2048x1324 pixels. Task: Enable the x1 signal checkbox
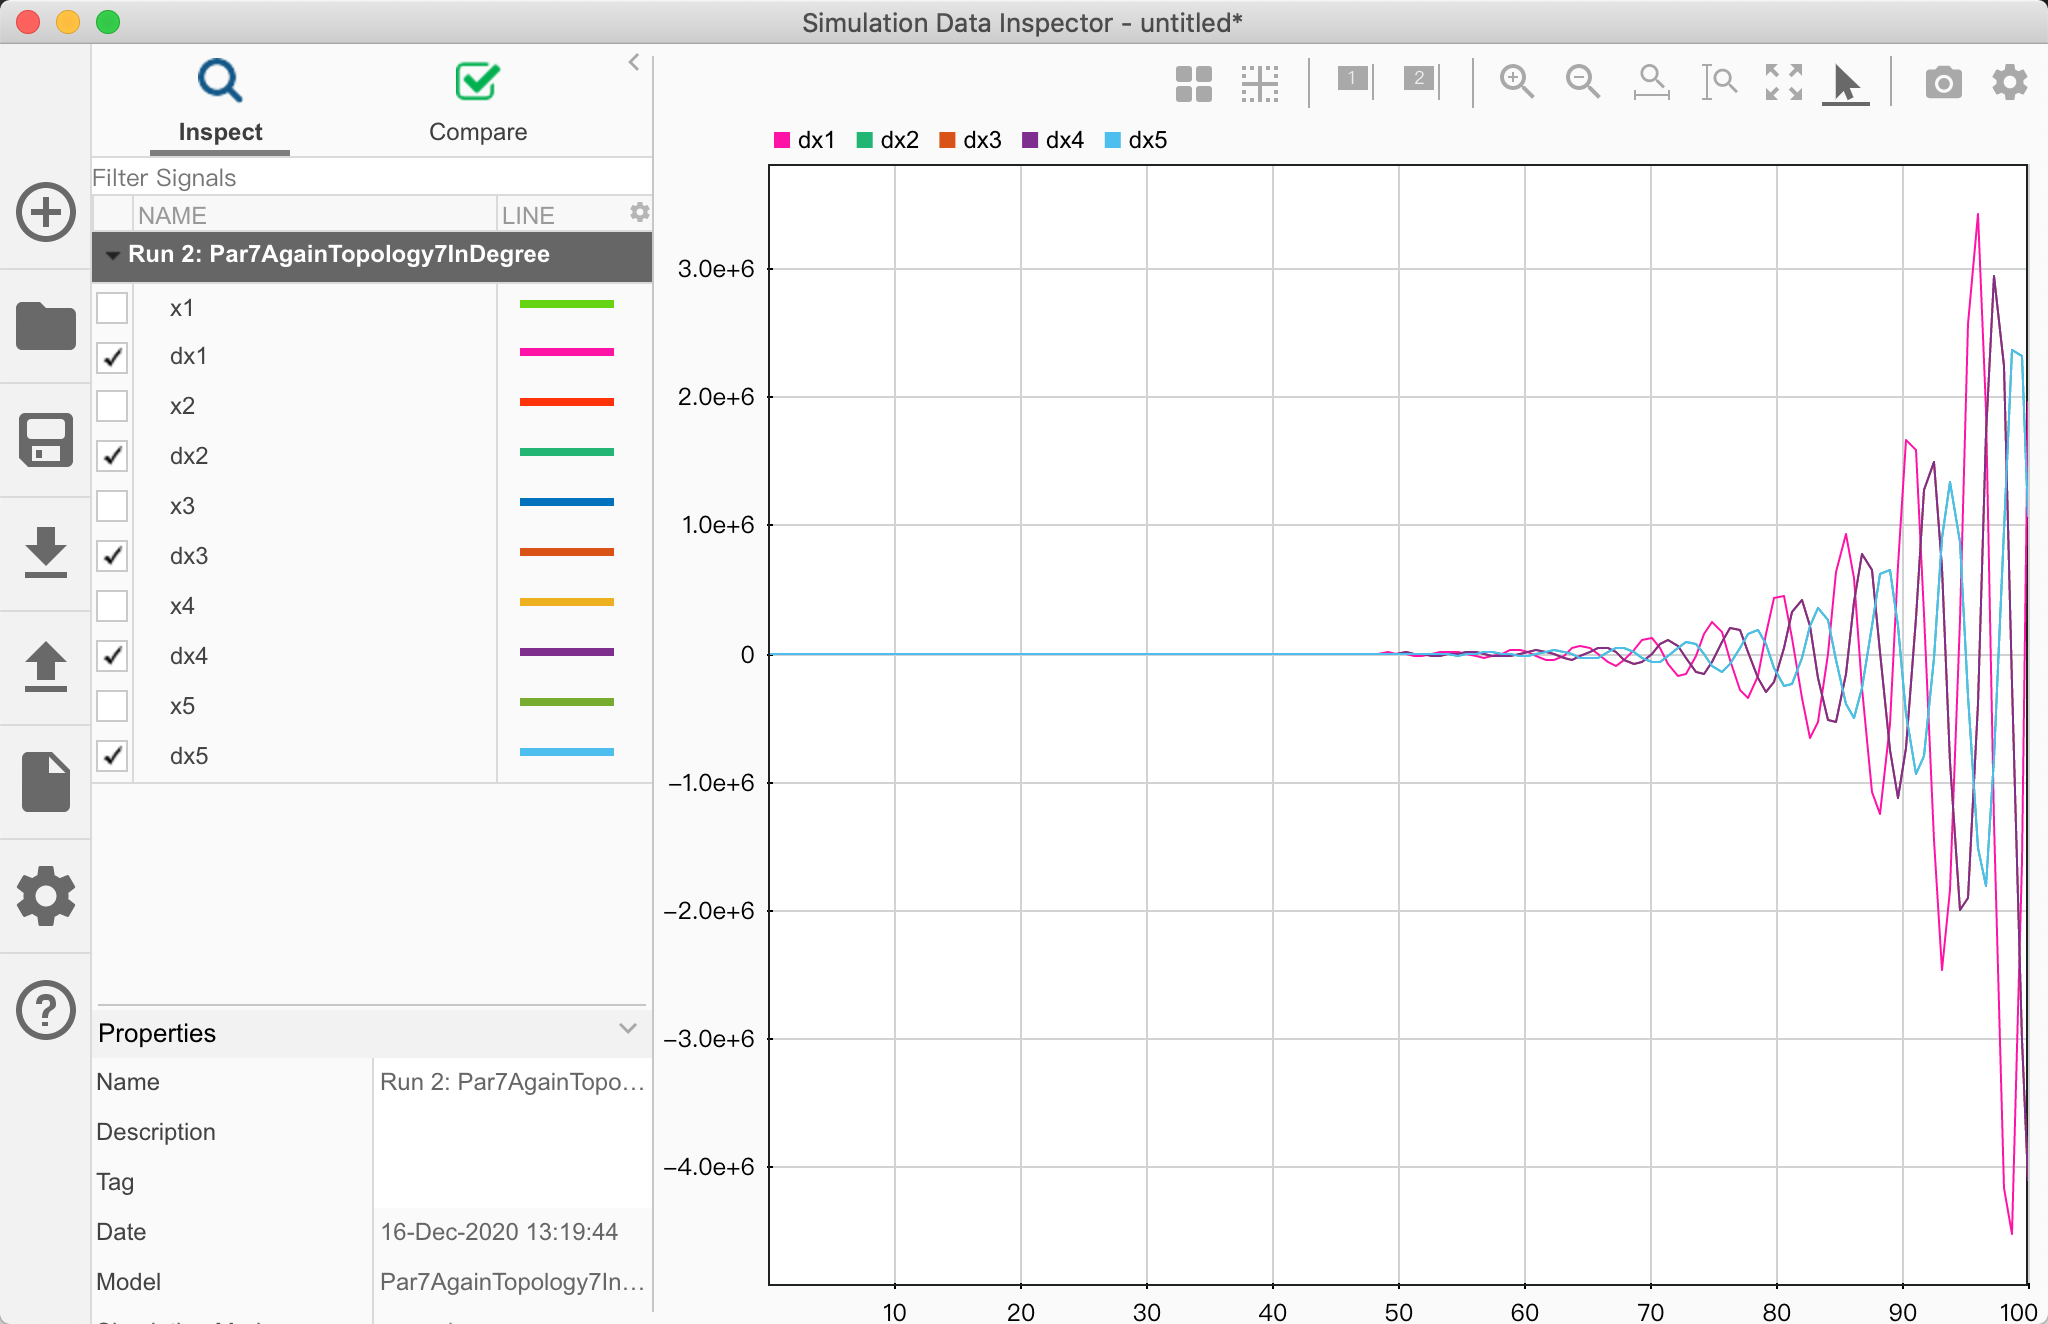point(112,307)
